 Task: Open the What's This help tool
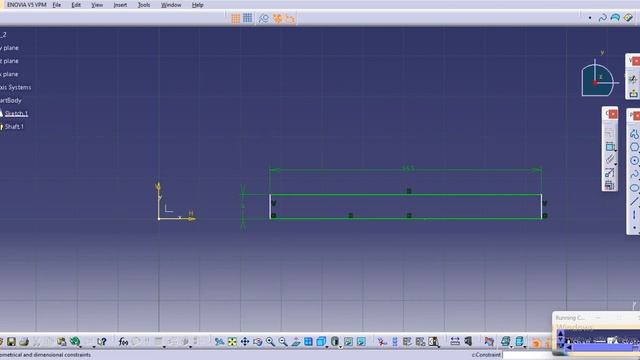click(102, 342)
